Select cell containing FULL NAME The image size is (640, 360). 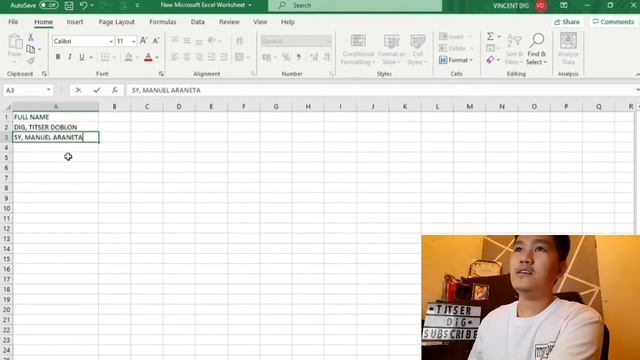coord(56,117)
